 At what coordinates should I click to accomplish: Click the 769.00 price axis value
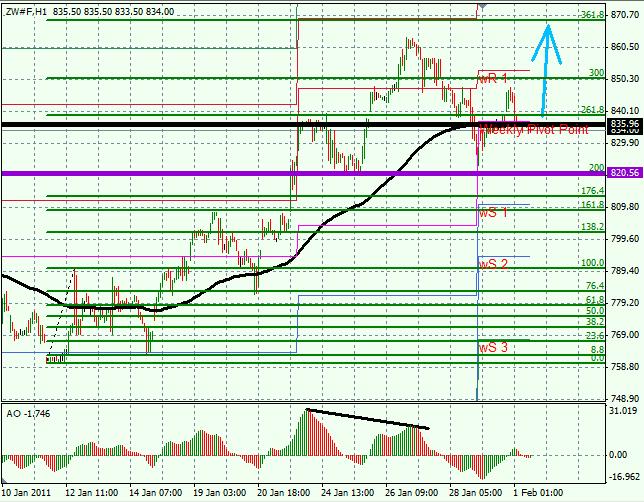point(624,335)
